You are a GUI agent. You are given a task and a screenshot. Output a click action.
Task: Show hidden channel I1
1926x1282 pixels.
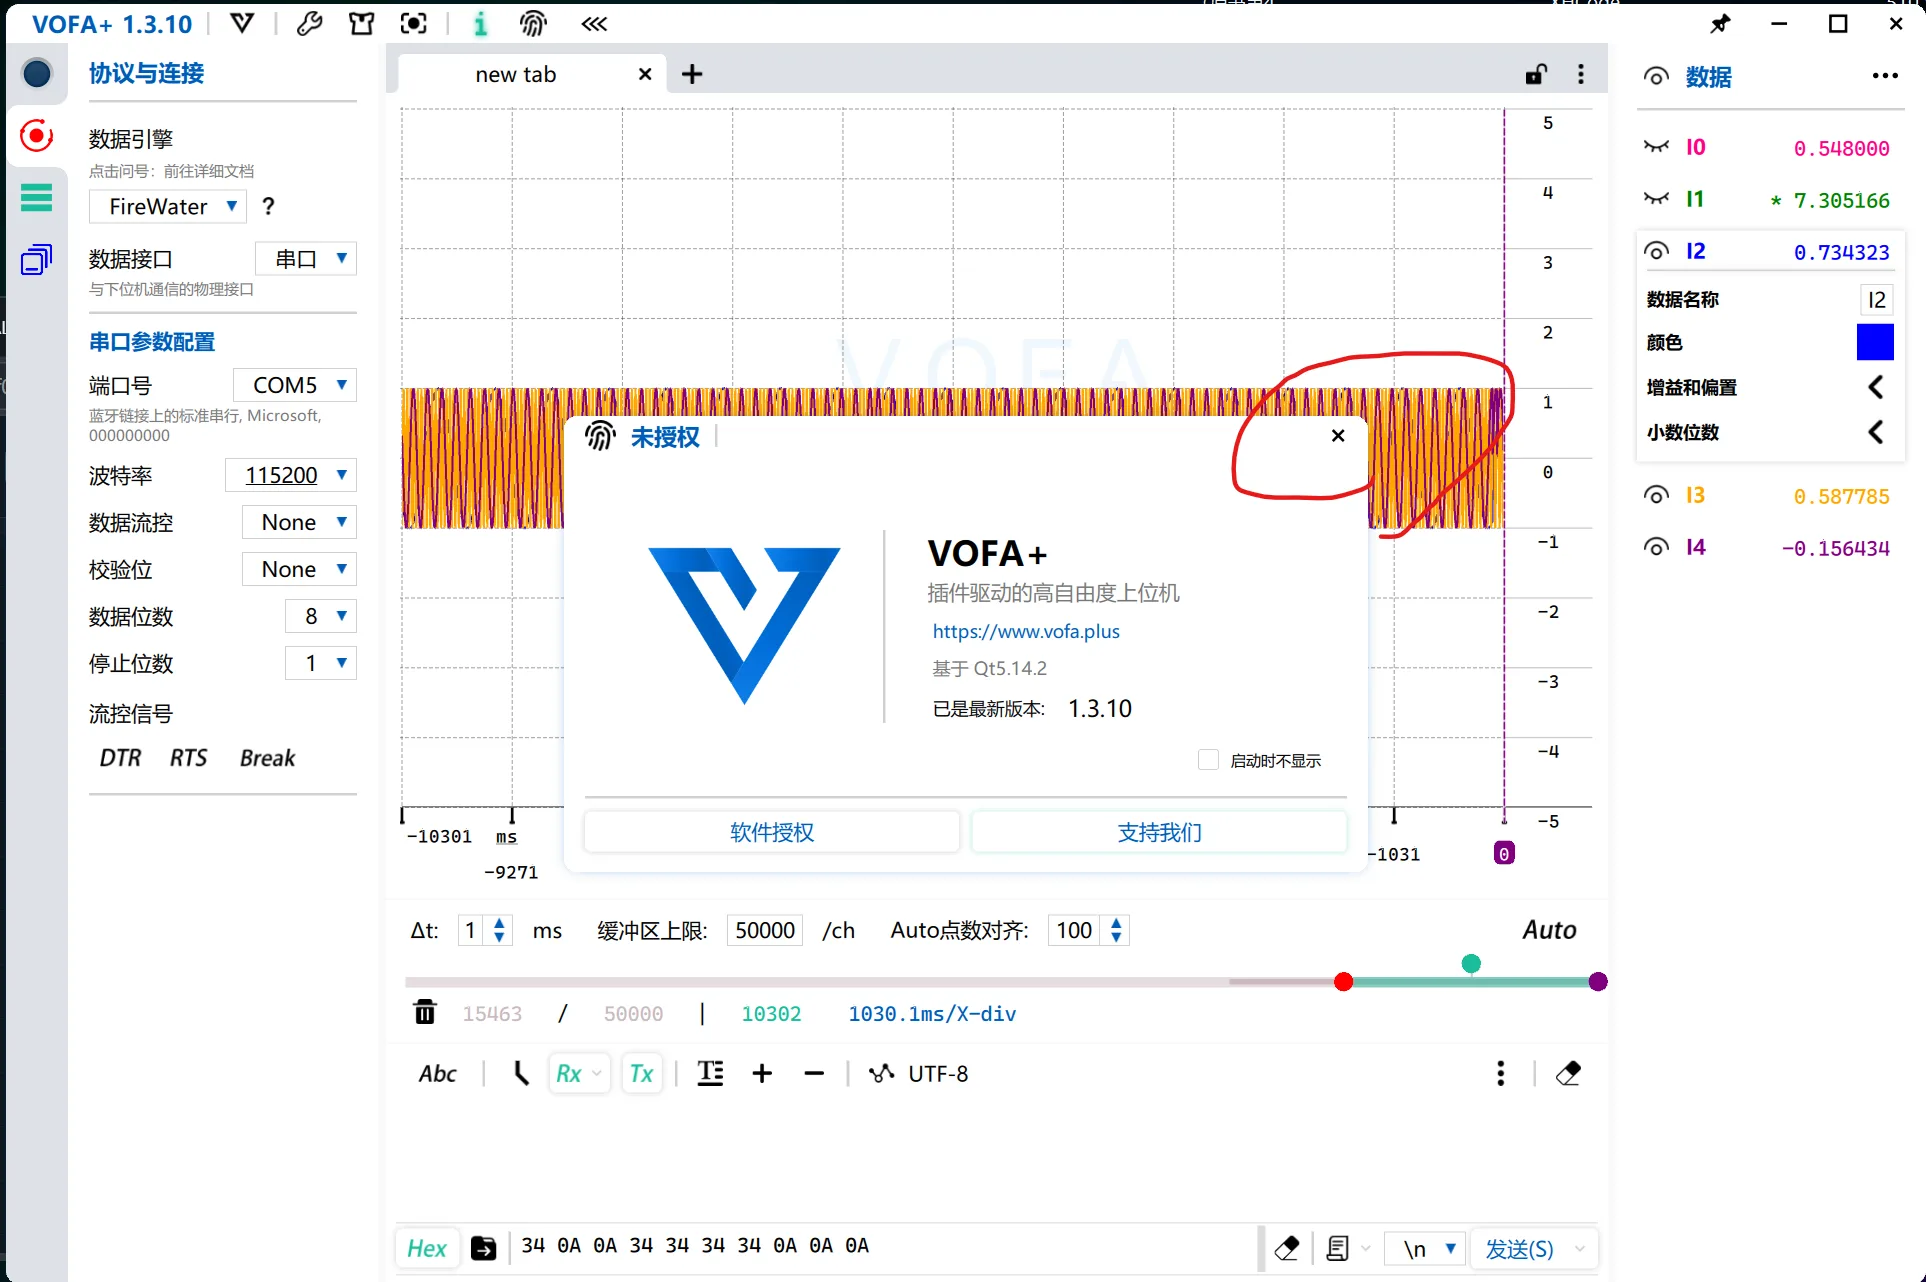tap(1656, 199)
